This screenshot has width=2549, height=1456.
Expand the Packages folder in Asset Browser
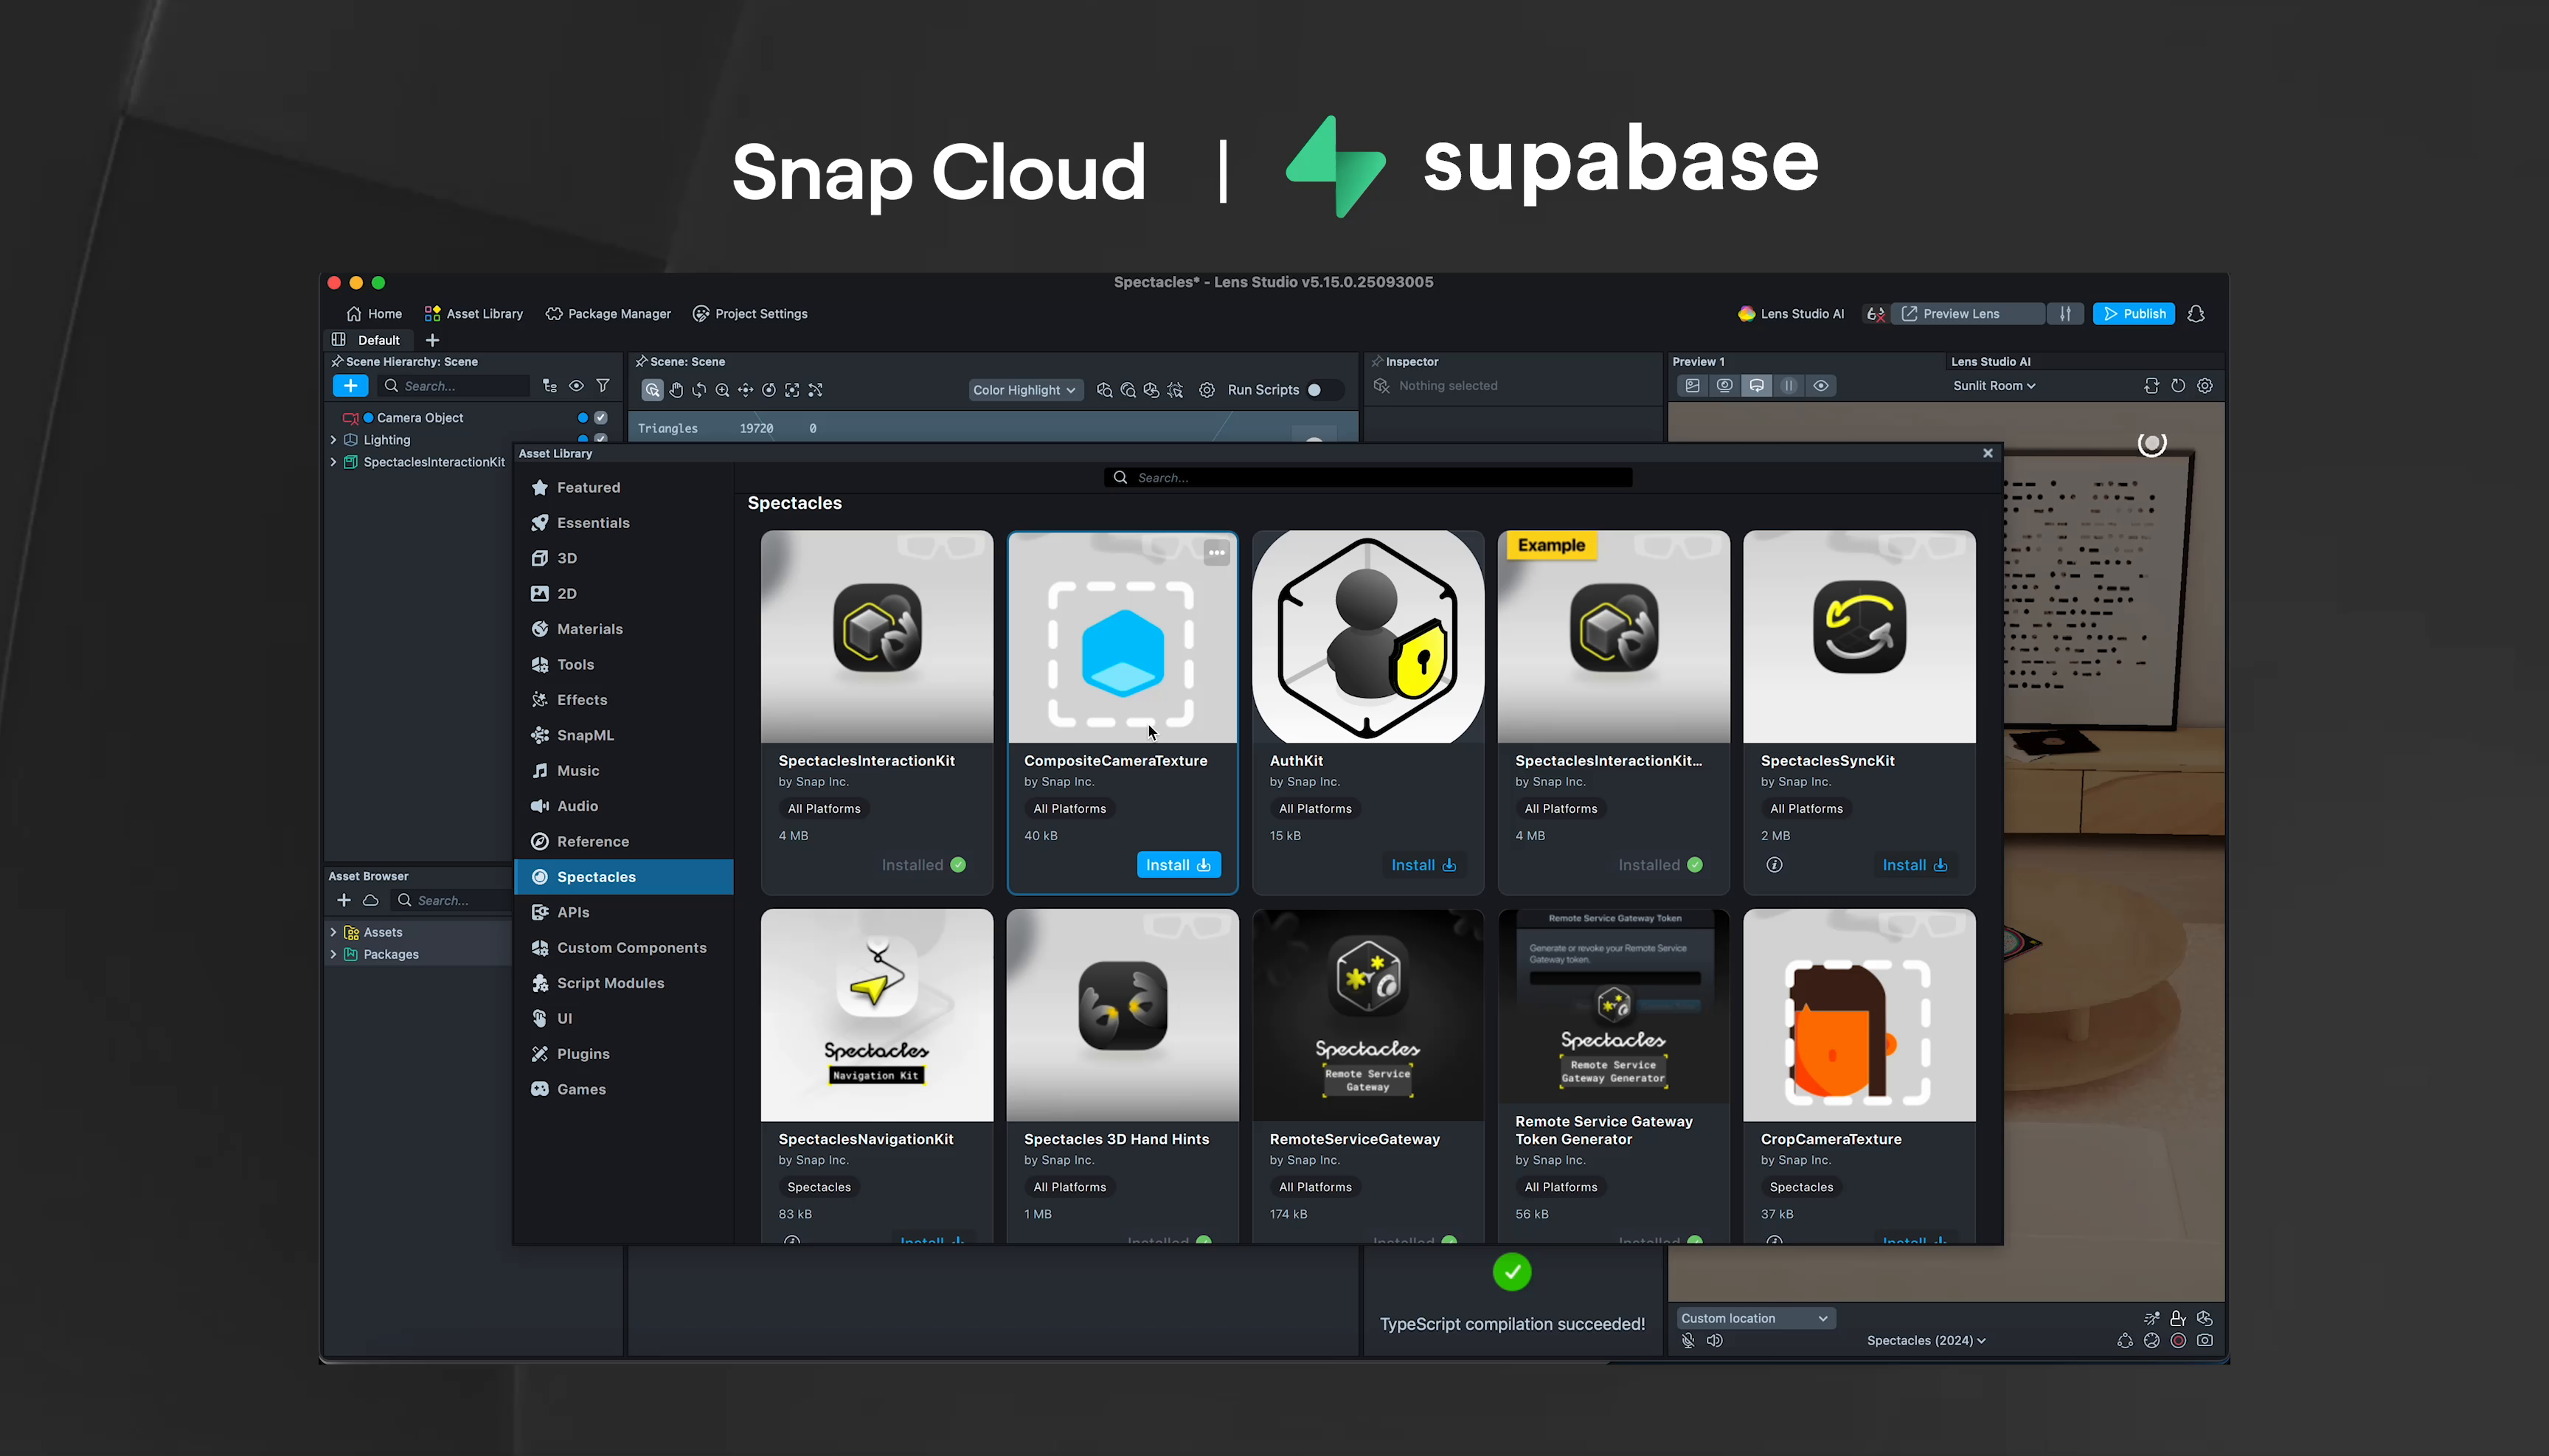pos(333,954)
